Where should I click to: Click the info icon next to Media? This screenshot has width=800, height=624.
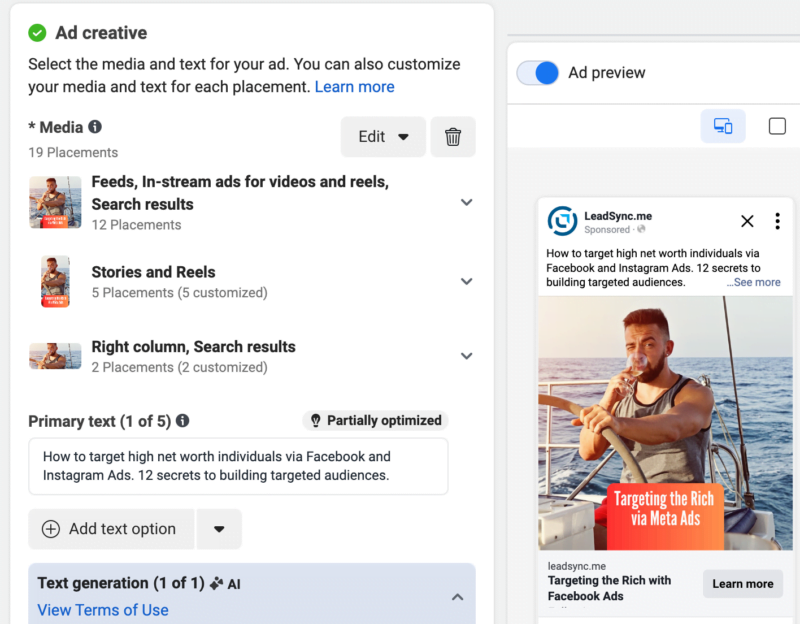[95, 127]
